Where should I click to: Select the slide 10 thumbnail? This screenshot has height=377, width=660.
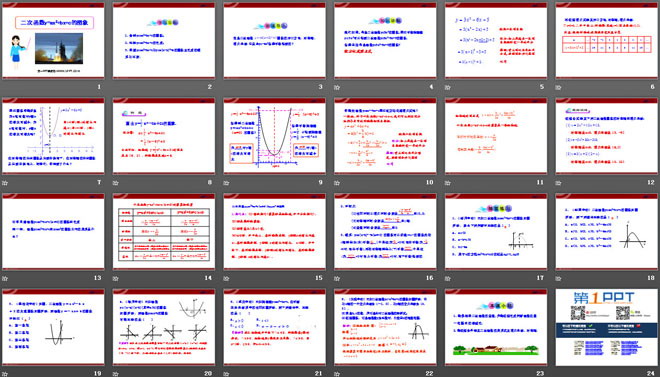(x=385, y=136)
